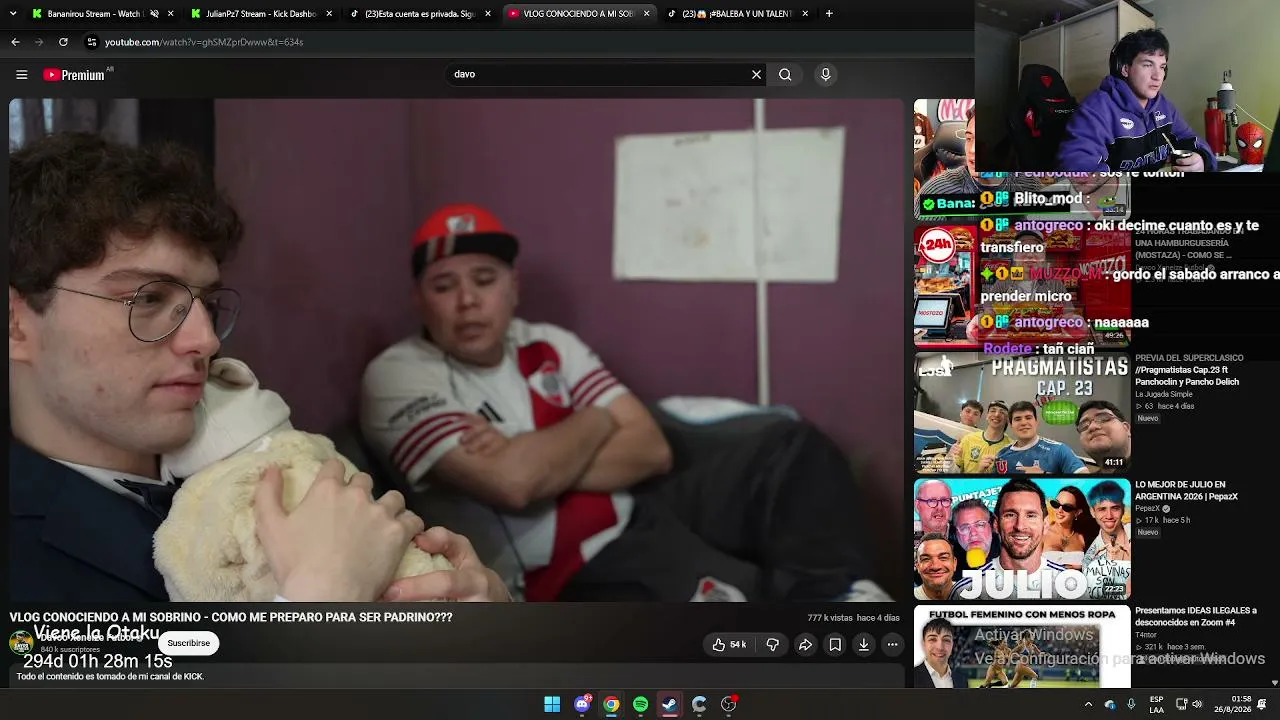
Task: Switch to the BALEBA Y UN TALENTO tab
Action: [737, 14]
